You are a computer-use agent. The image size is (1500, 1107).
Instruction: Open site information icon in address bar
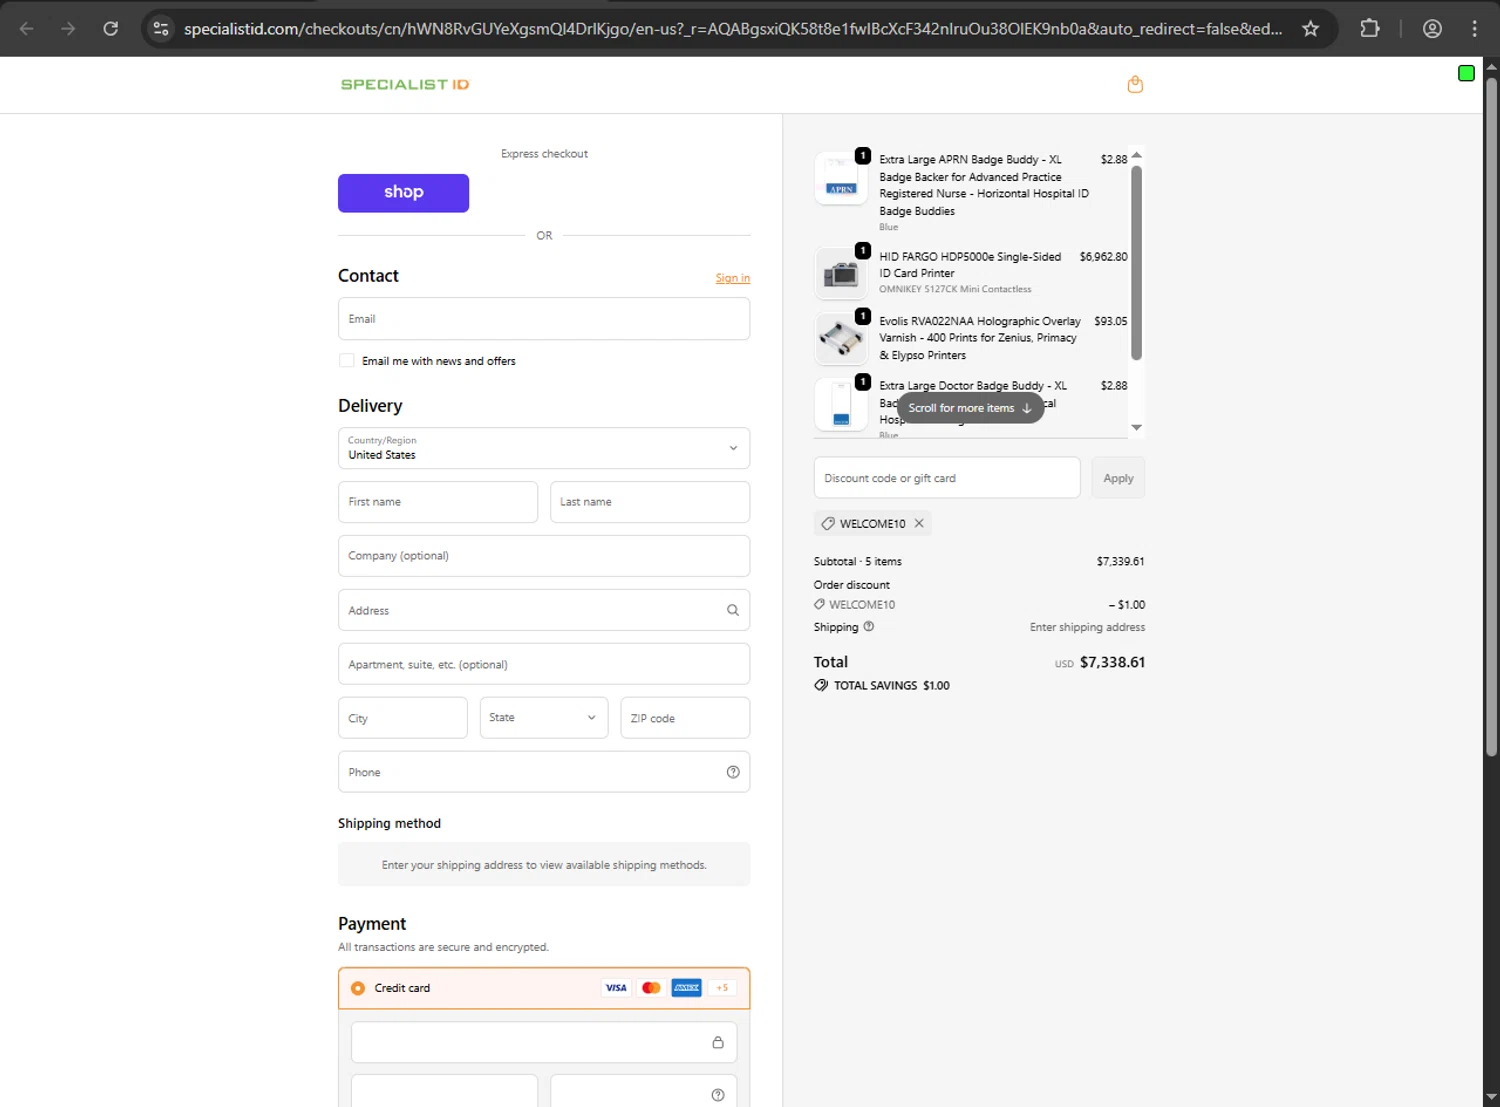[x=161, y=29]
